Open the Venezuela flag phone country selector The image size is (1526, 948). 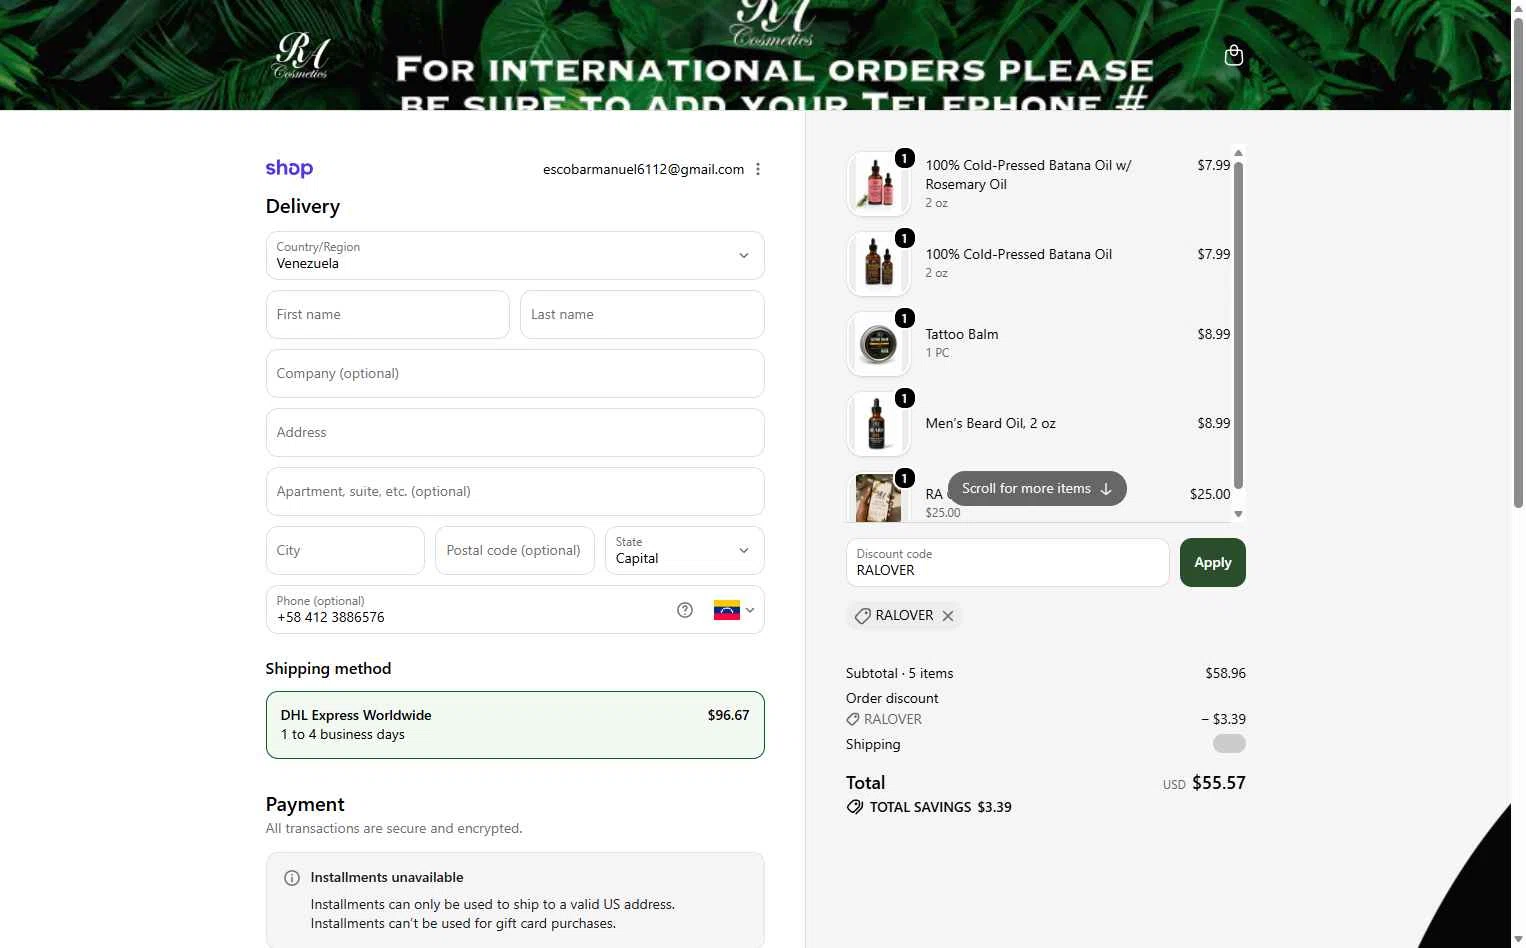pos(734,610)
